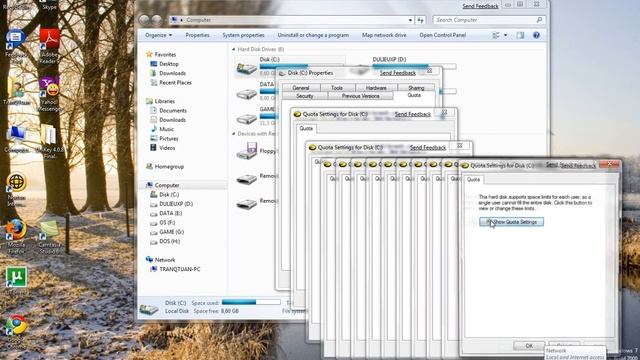Click Show Quota Settings button
This screenshot has height=360, width=640.
point(511,222)
